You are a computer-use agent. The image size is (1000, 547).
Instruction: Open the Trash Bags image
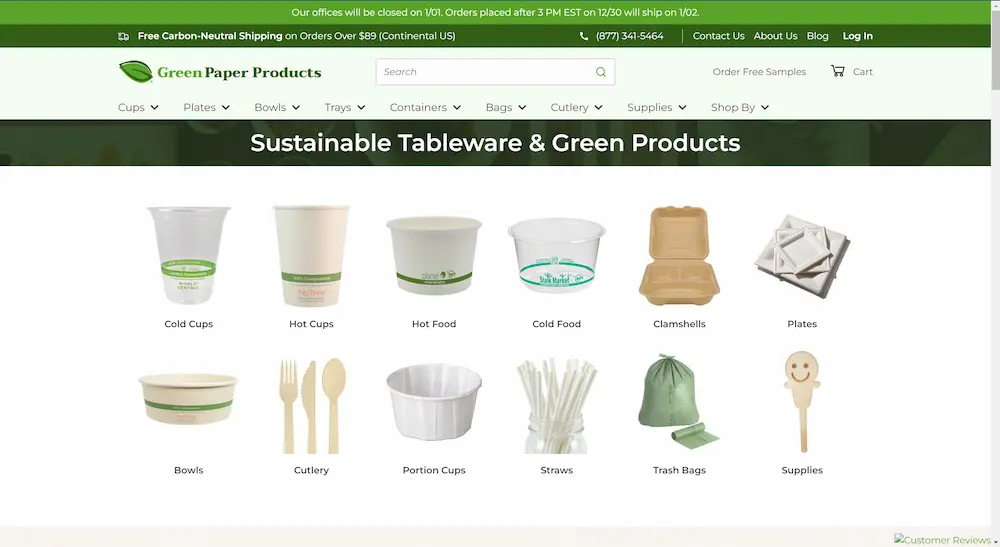click(679, 402)
